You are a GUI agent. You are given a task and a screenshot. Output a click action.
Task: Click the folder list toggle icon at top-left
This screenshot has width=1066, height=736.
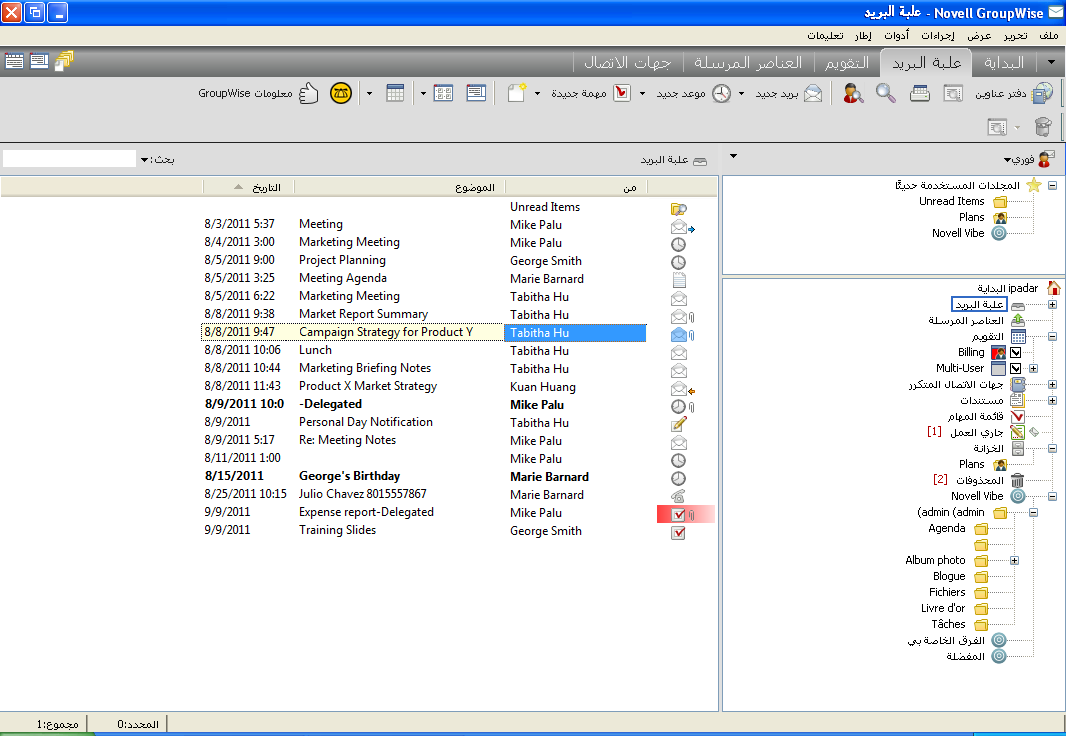click(x=14, y=61)
